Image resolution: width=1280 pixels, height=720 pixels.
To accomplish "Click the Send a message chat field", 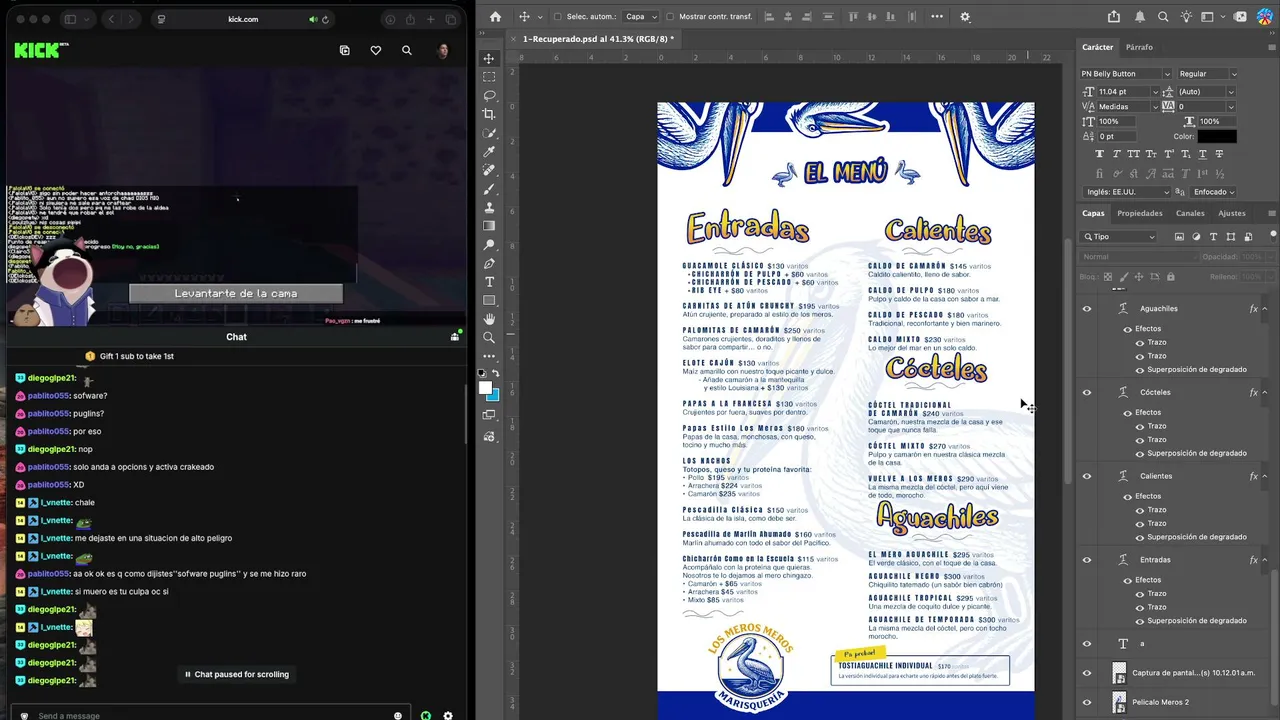I will (212, 715).
